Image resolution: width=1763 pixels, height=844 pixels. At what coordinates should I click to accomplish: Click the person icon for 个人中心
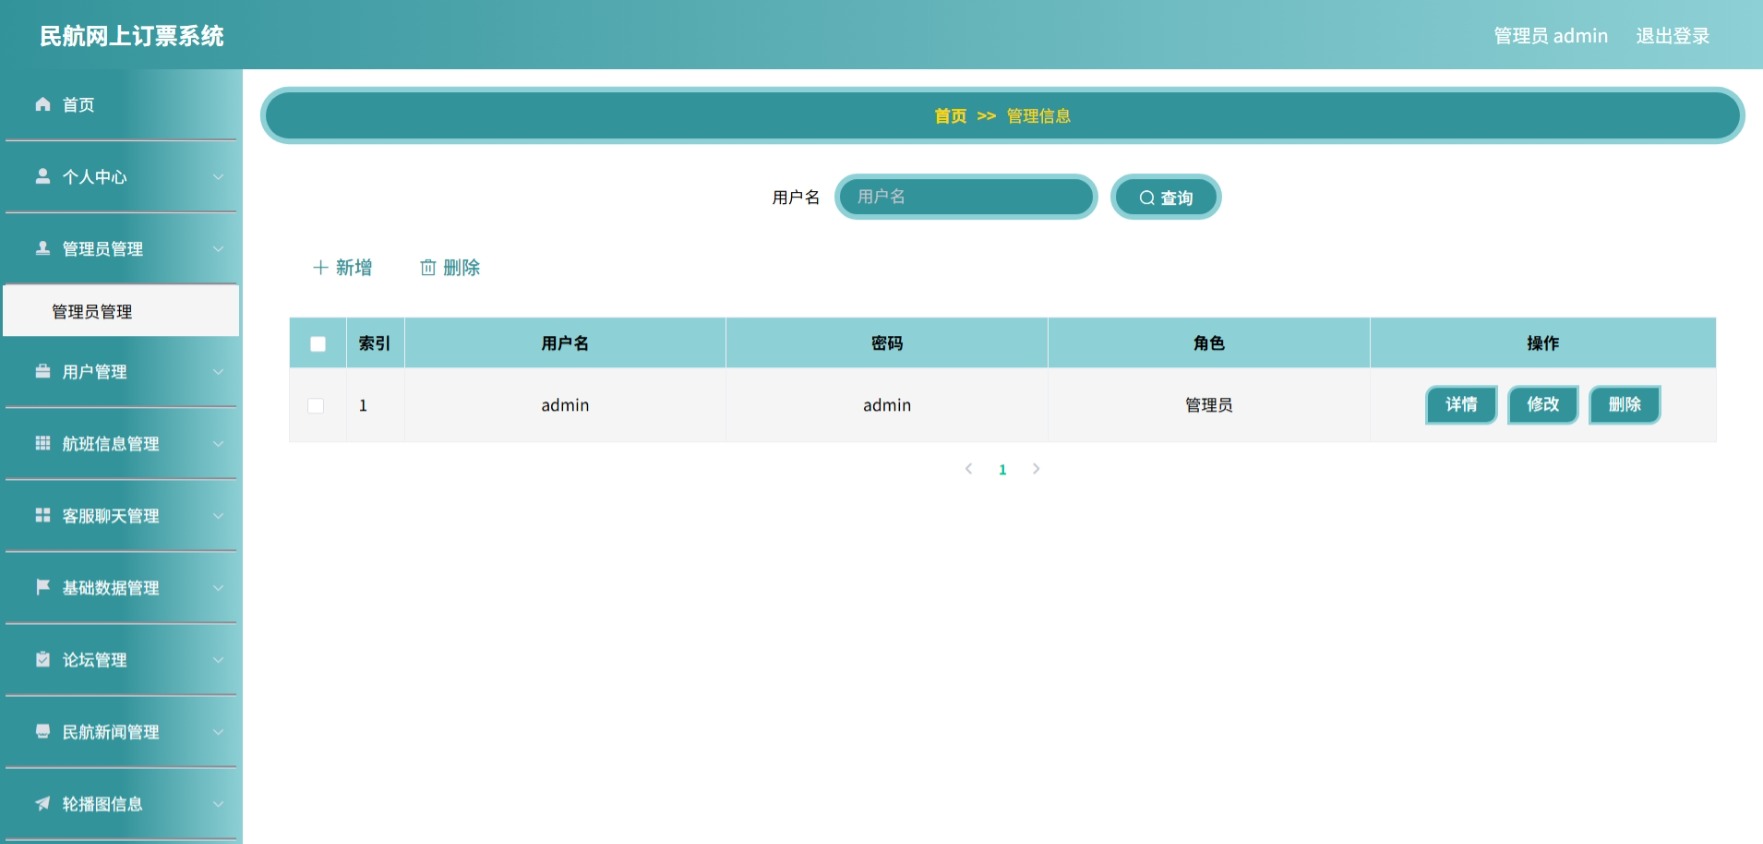tap(43, 176)
